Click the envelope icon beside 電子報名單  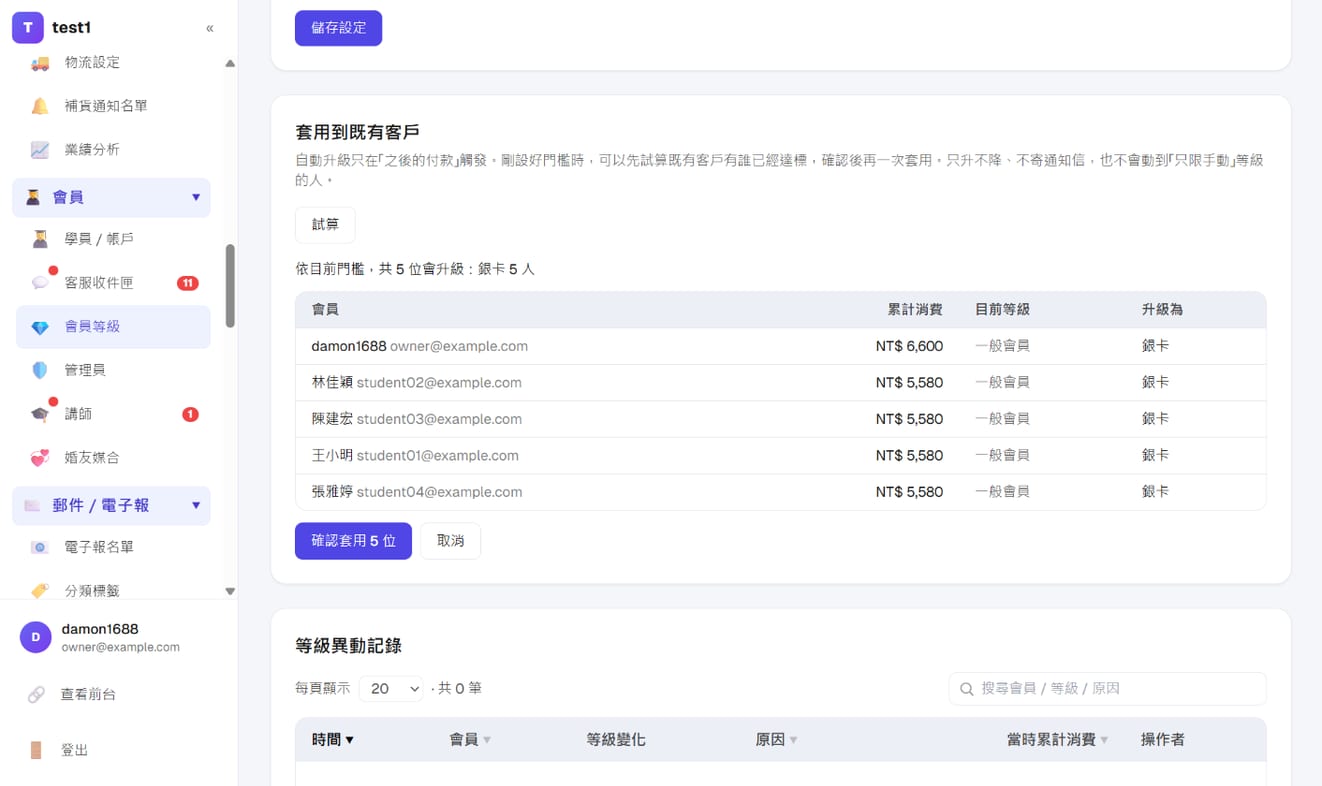point(40,547)
